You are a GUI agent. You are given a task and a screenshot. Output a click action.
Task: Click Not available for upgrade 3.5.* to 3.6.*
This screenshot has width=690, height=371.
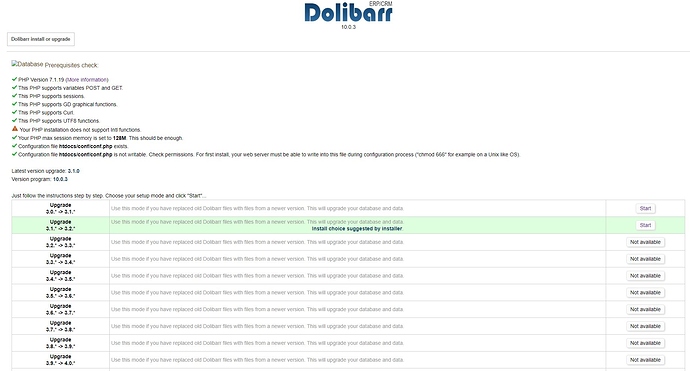pyautogui.click(x=645, y=293)
